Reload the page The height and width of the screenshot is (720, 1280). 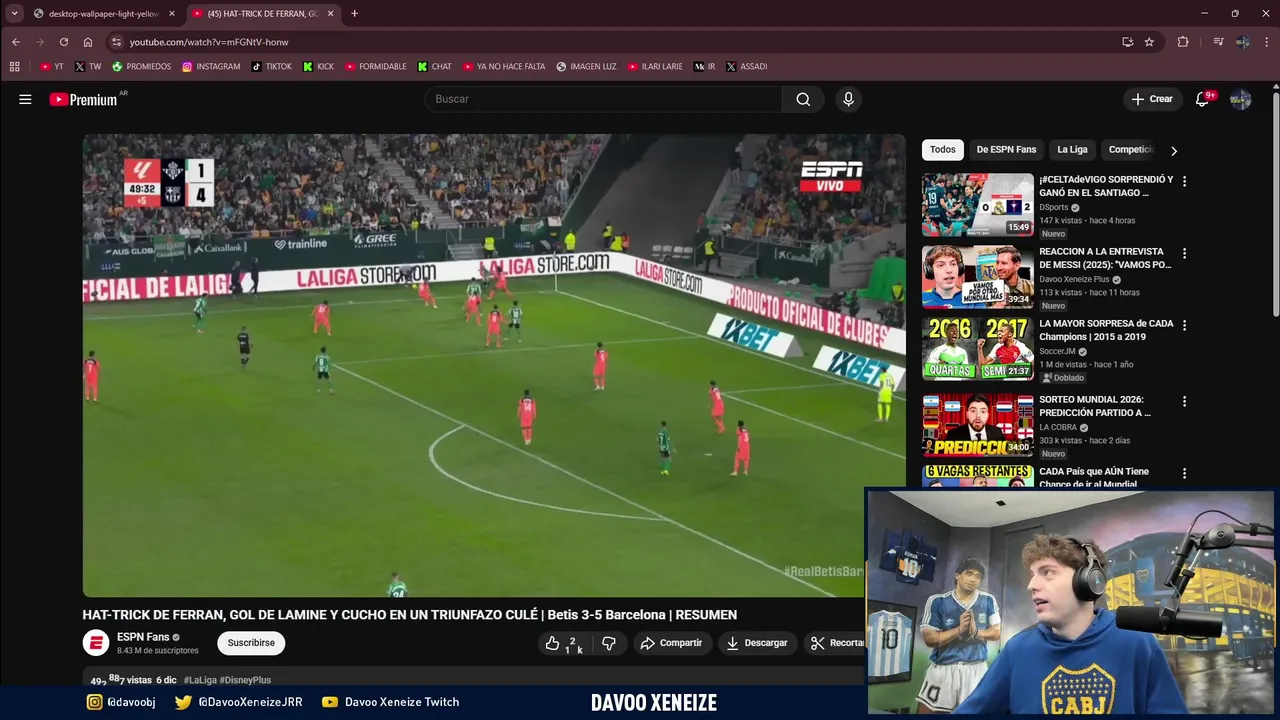(64, 42)
